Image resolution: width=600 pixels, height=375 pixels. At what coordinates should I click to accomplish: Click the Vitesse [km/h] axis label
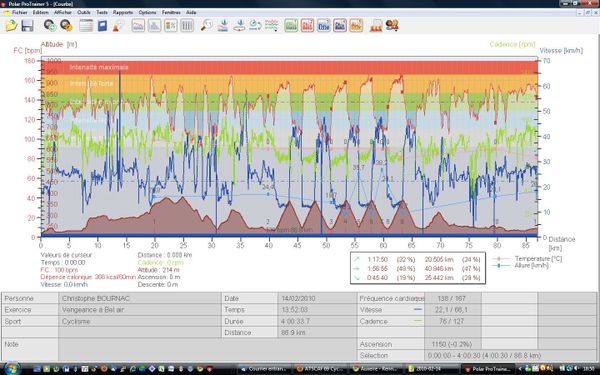561,51
